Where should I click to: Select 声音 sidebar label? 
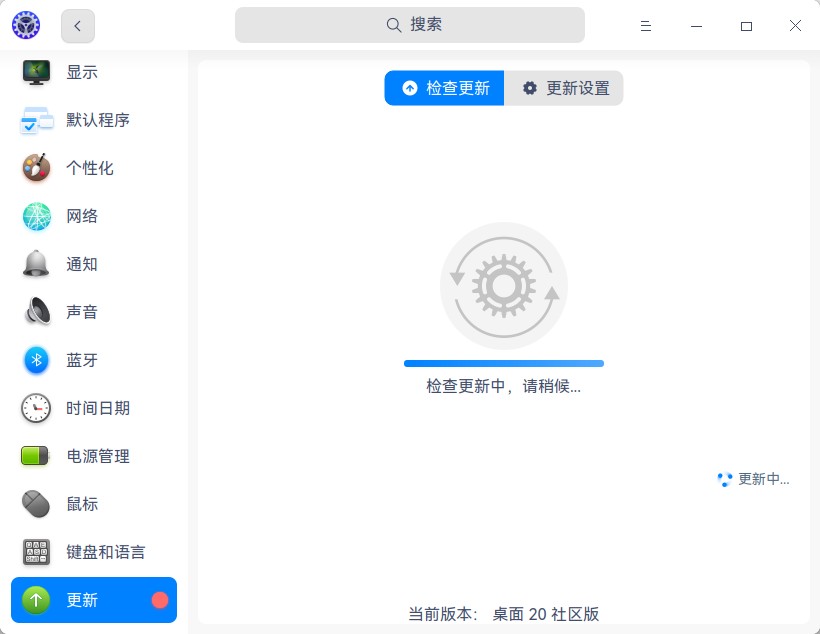[x=82, y=312]
